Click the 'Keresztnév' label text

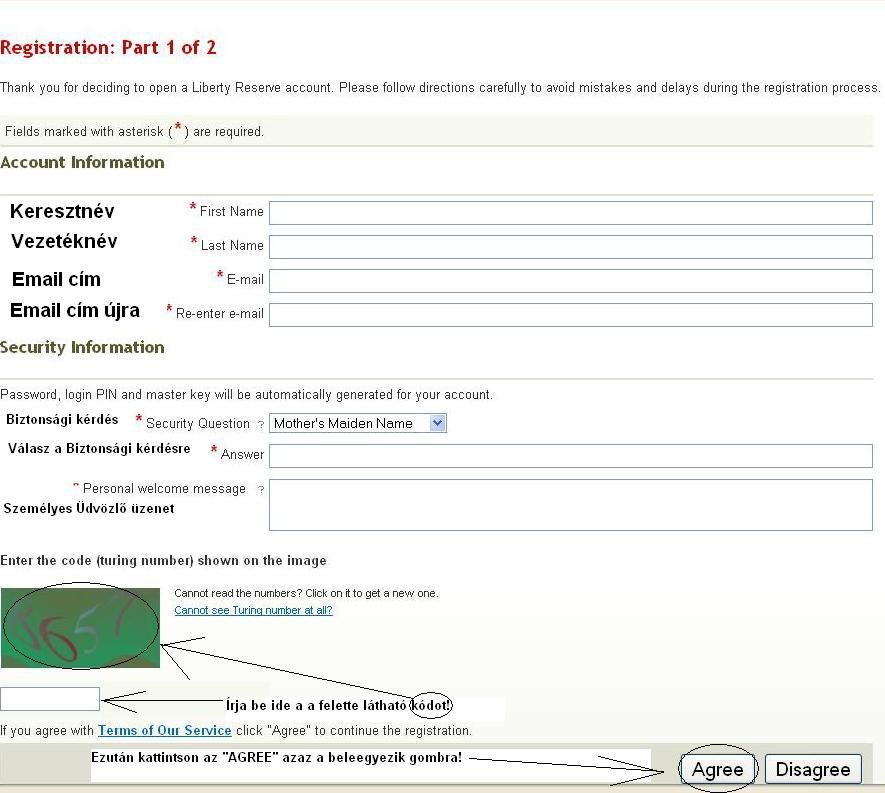[x=62, y=212]
